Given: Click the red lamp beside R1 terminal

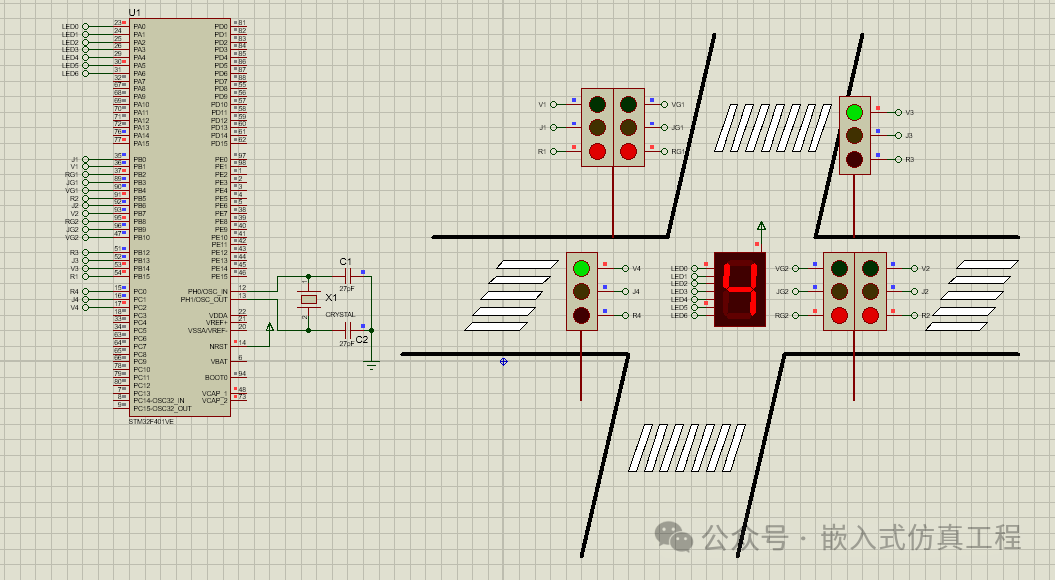Looking at the screenshot, I should [597, 151].
